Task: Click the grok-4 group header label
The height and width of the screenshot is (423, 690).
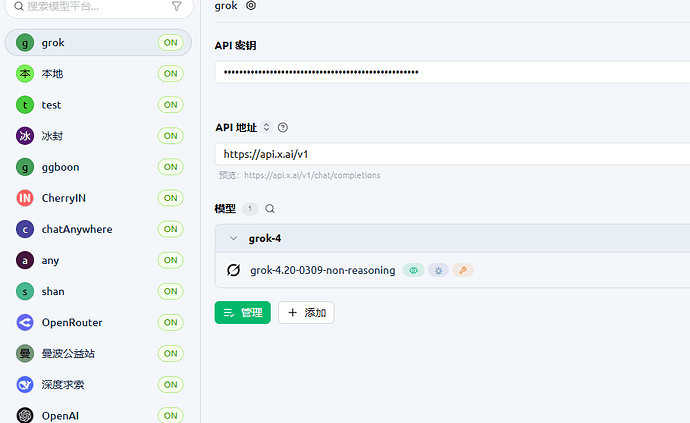Action: [x=264, y=239]
